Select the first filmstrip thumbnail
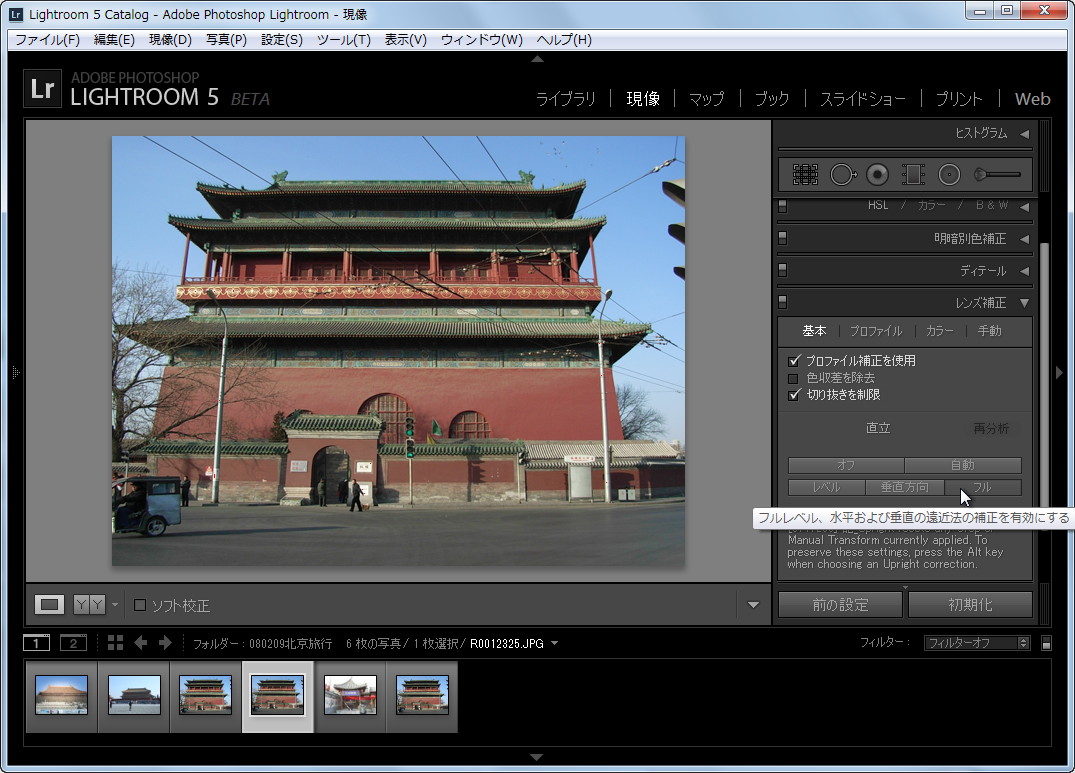The height and width of the screenshot is (773, 1075). click(x=61, y=695)
